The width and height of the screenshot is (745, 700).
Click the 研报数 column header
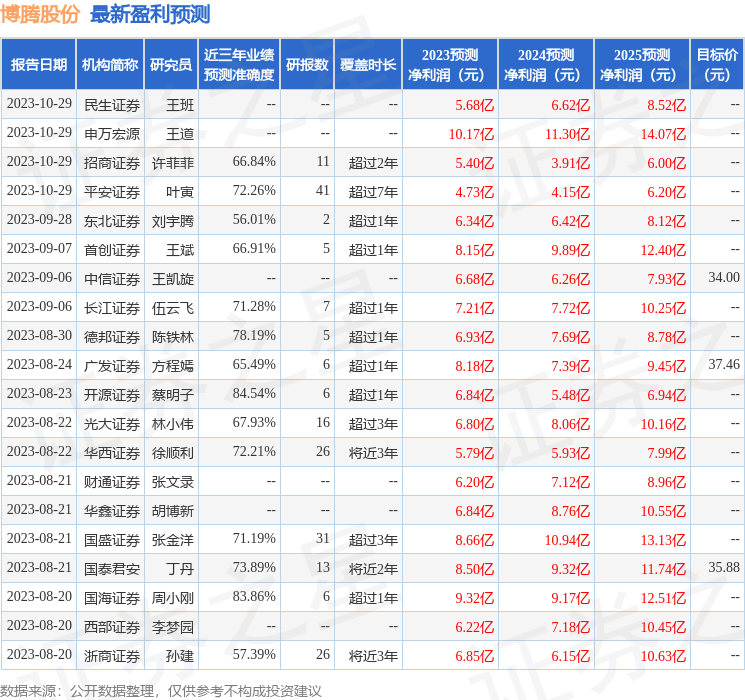click(x=307, y=64)
